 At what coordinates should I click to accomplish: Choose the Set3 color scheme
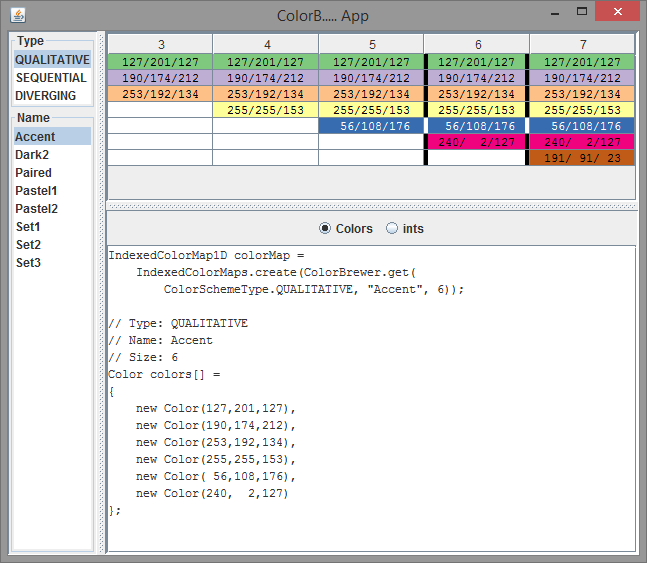point(52,263)
